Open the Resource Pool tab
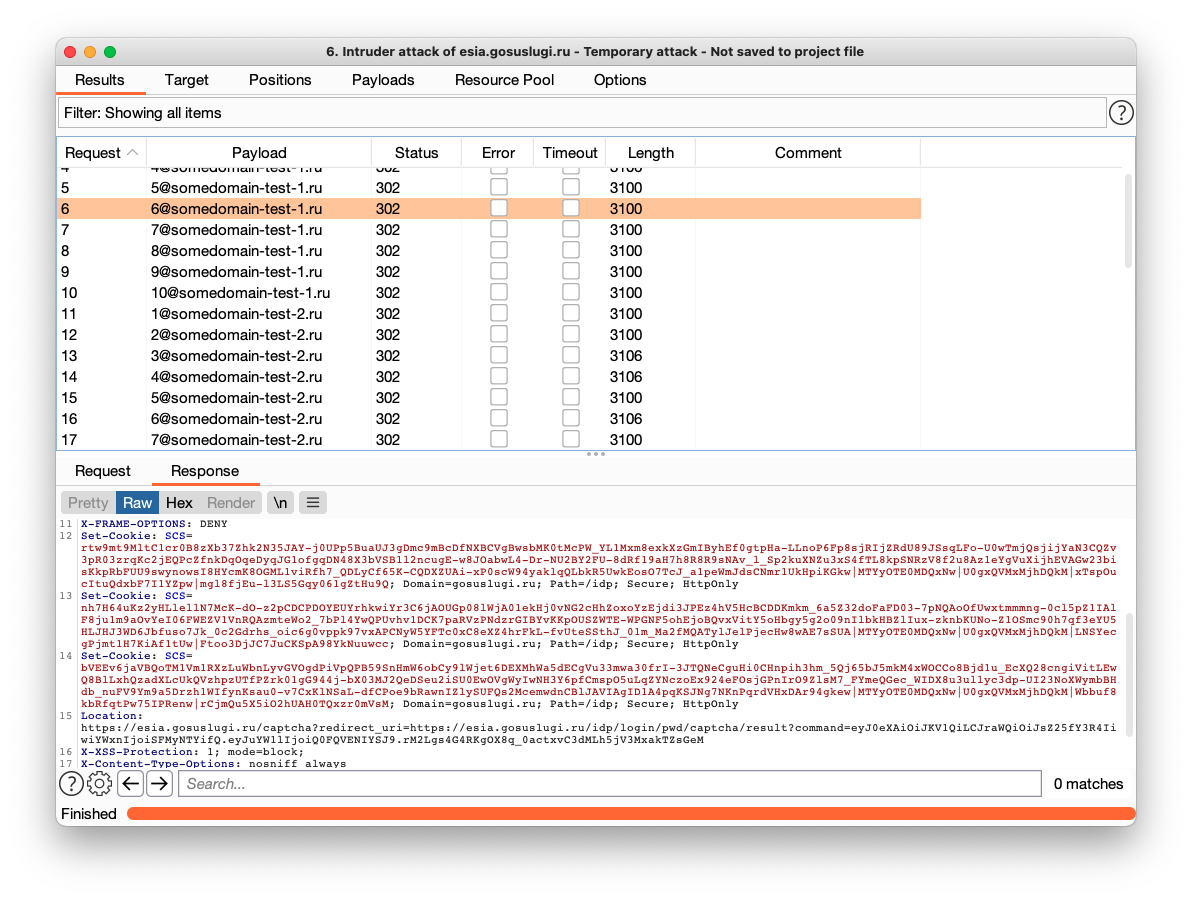Screen dimensions: 1192x900 [504, 80]
